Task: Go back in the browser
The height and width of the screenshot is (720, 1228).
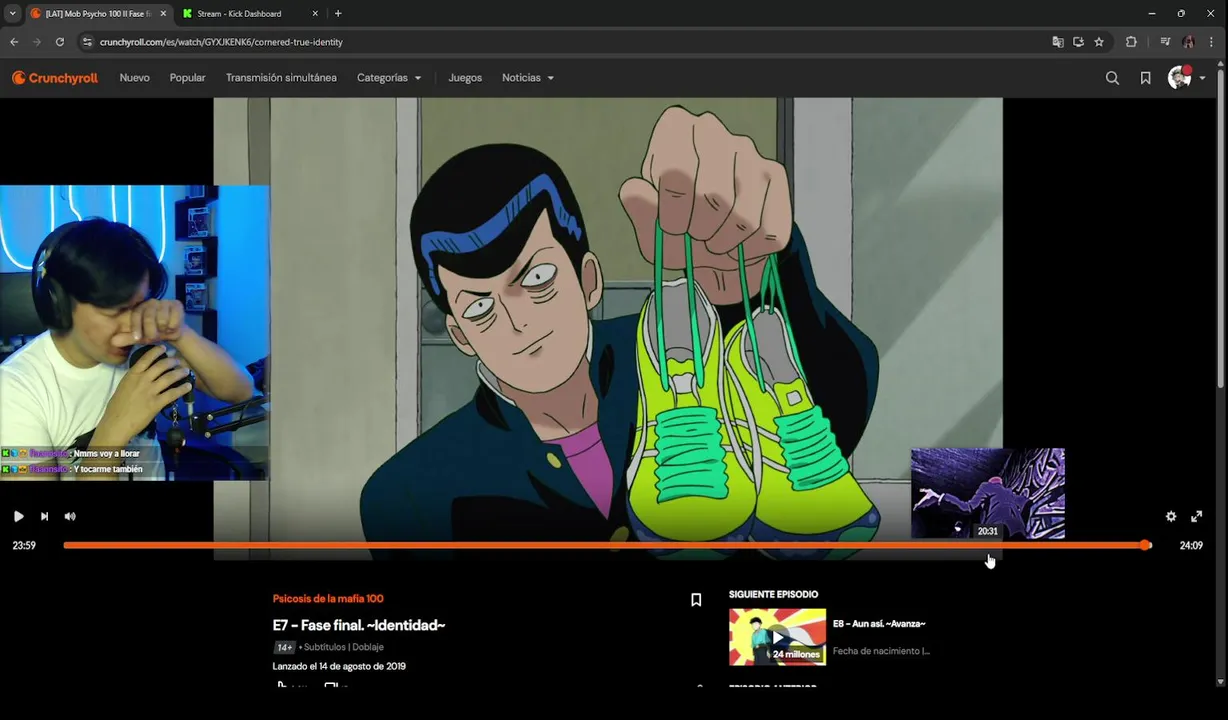Action: pyautogui.click(x=14, y=42)
